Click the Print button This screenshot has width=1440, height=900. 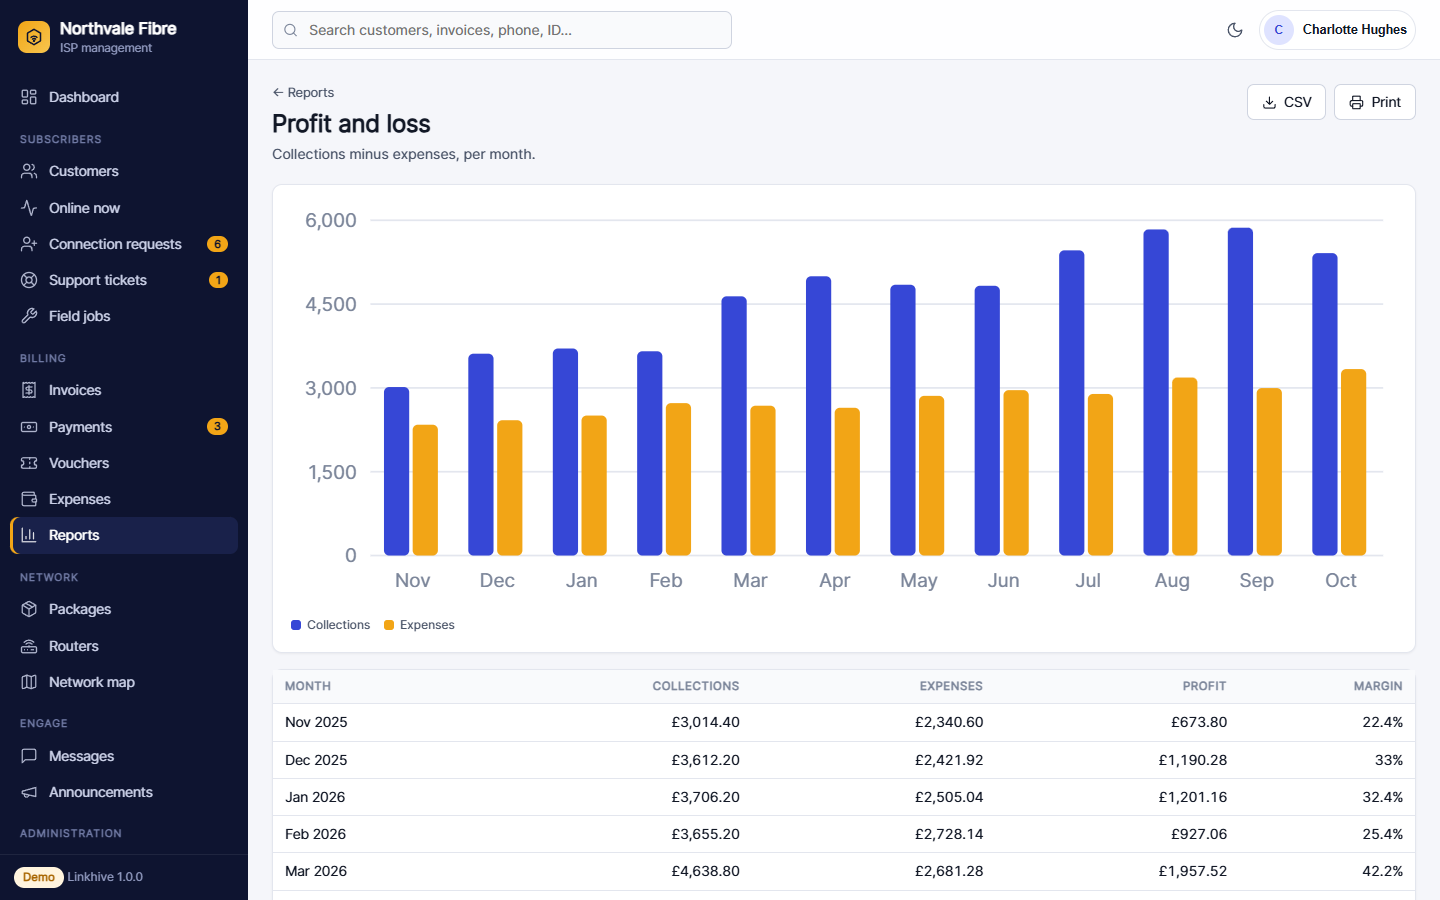point(1374,102)
